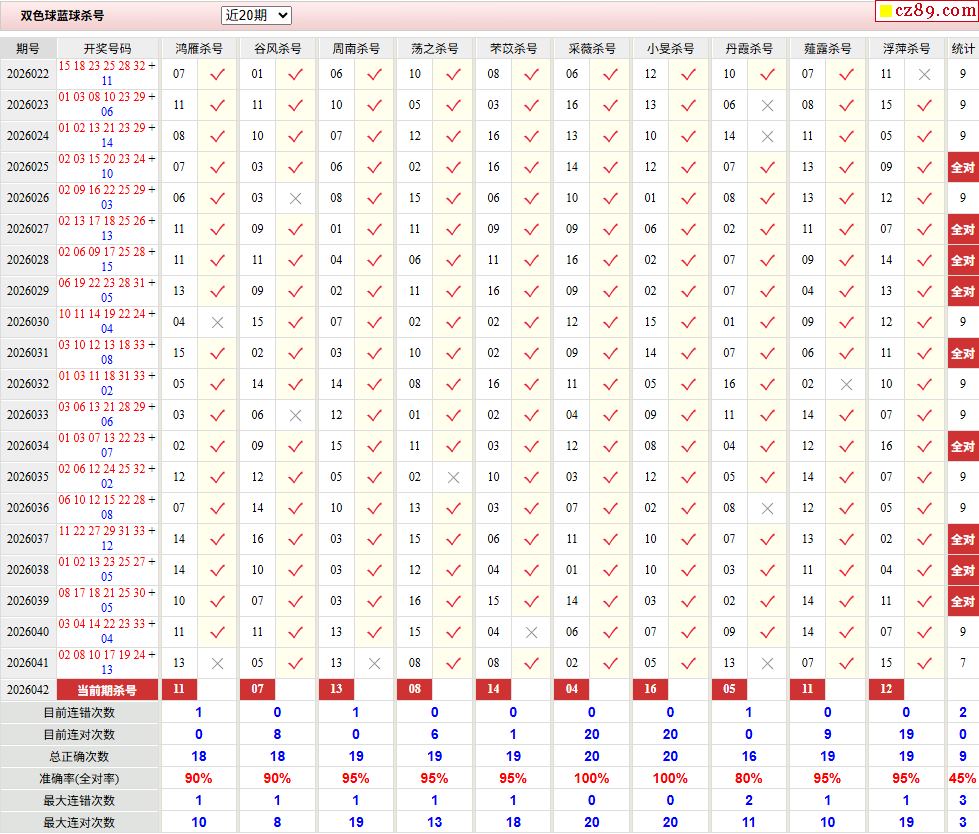Click the cz89.com site link
Image resolution: width=979 pixels, height=834 pixels.
click(933, 11)
